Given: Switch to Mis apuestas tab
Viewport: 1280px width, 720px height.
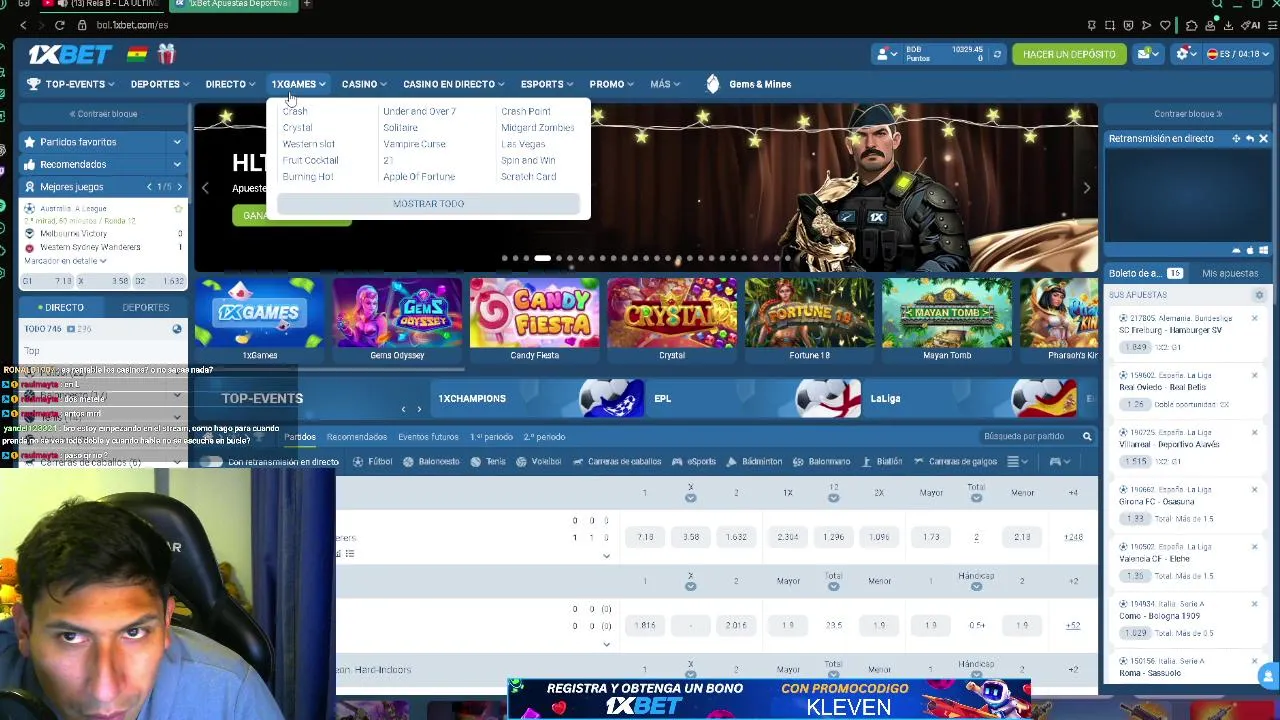Looking at the screenshot, I should click(1230, 273).
